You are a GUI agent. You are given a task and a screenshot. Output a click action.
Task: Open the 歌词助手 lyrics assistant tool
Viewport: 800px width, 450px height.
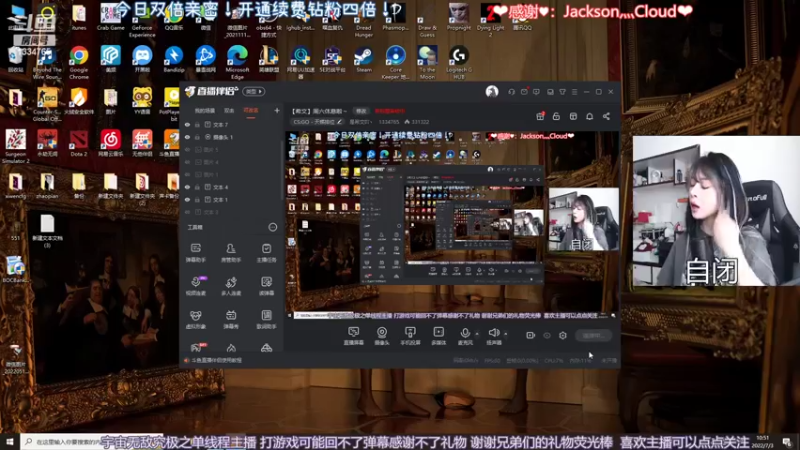click(266, 319)
